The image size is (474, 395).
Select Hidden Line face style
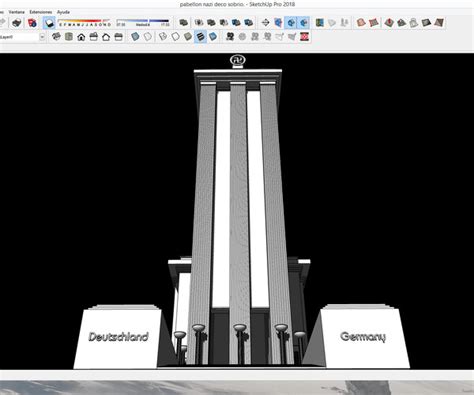(x=175, y=37)
